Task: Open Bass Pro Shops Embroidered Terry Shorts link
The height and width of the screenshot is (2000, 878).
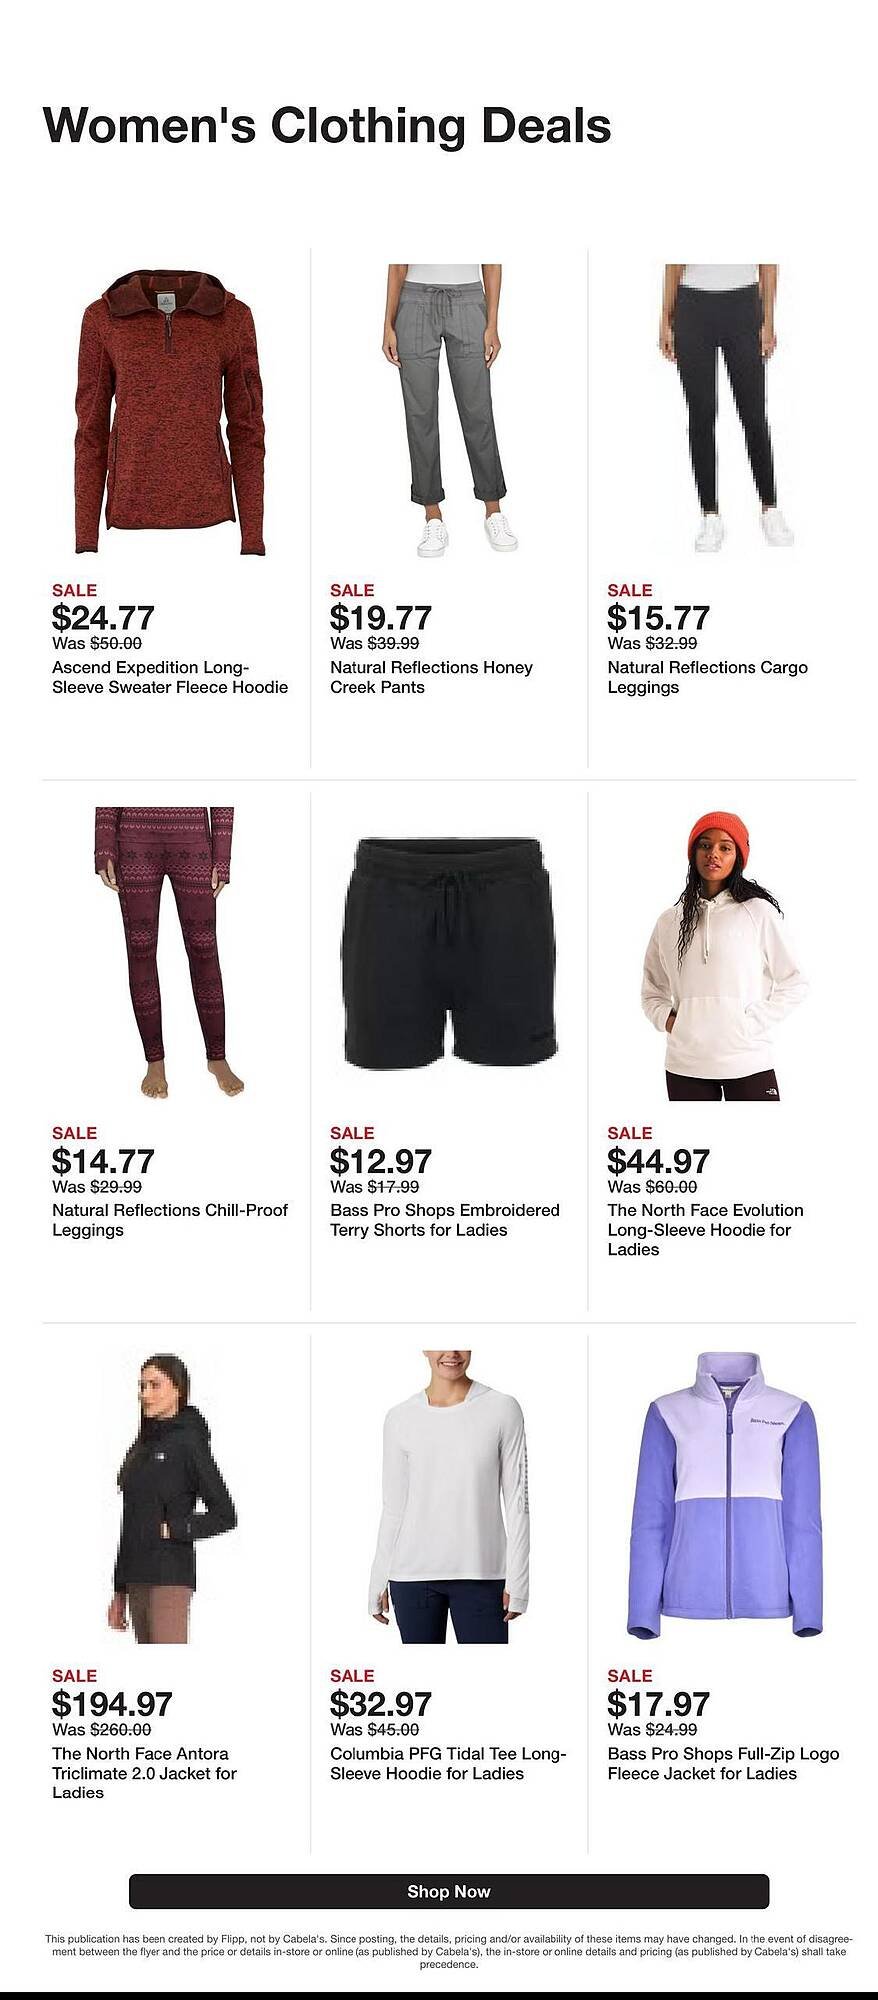Action: 445,1220
